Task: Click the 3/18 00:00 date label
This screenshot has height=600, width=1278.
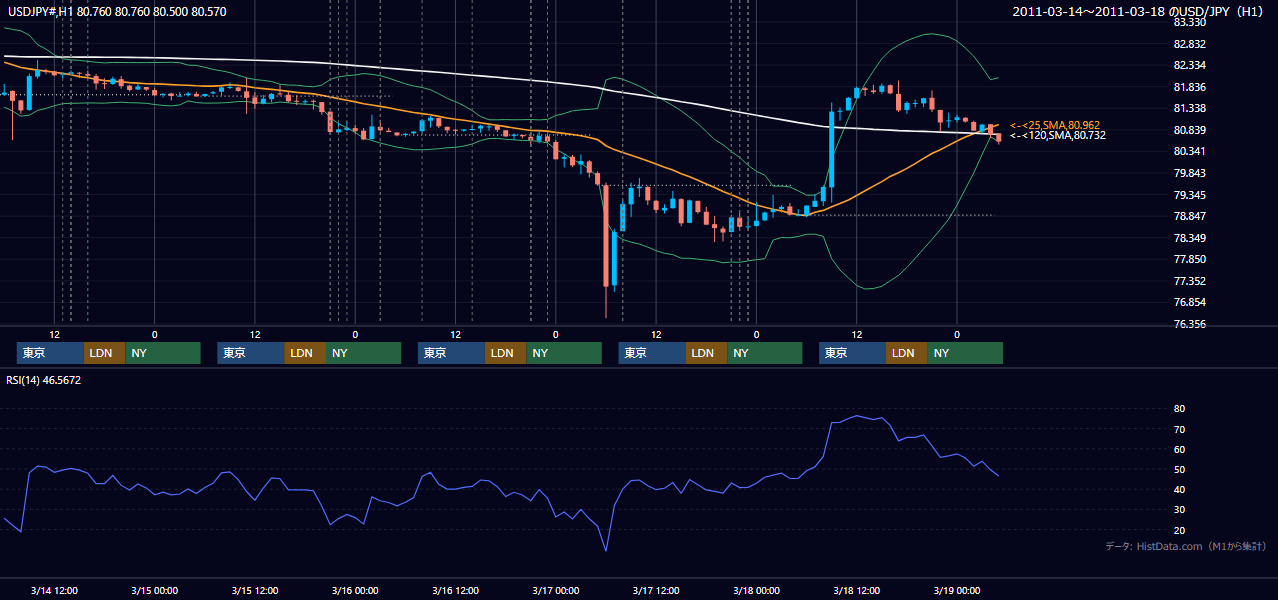Action: (756, 590)
